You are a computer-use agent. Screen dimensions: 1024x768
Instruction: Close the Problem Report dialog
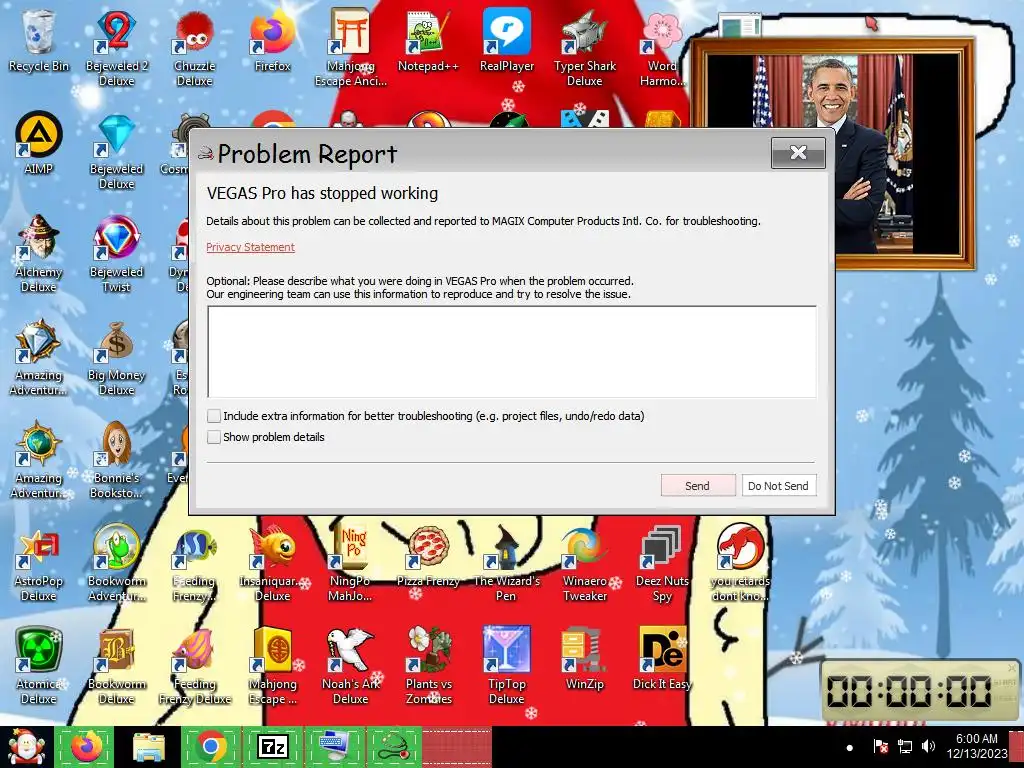(x=798, y=153)
